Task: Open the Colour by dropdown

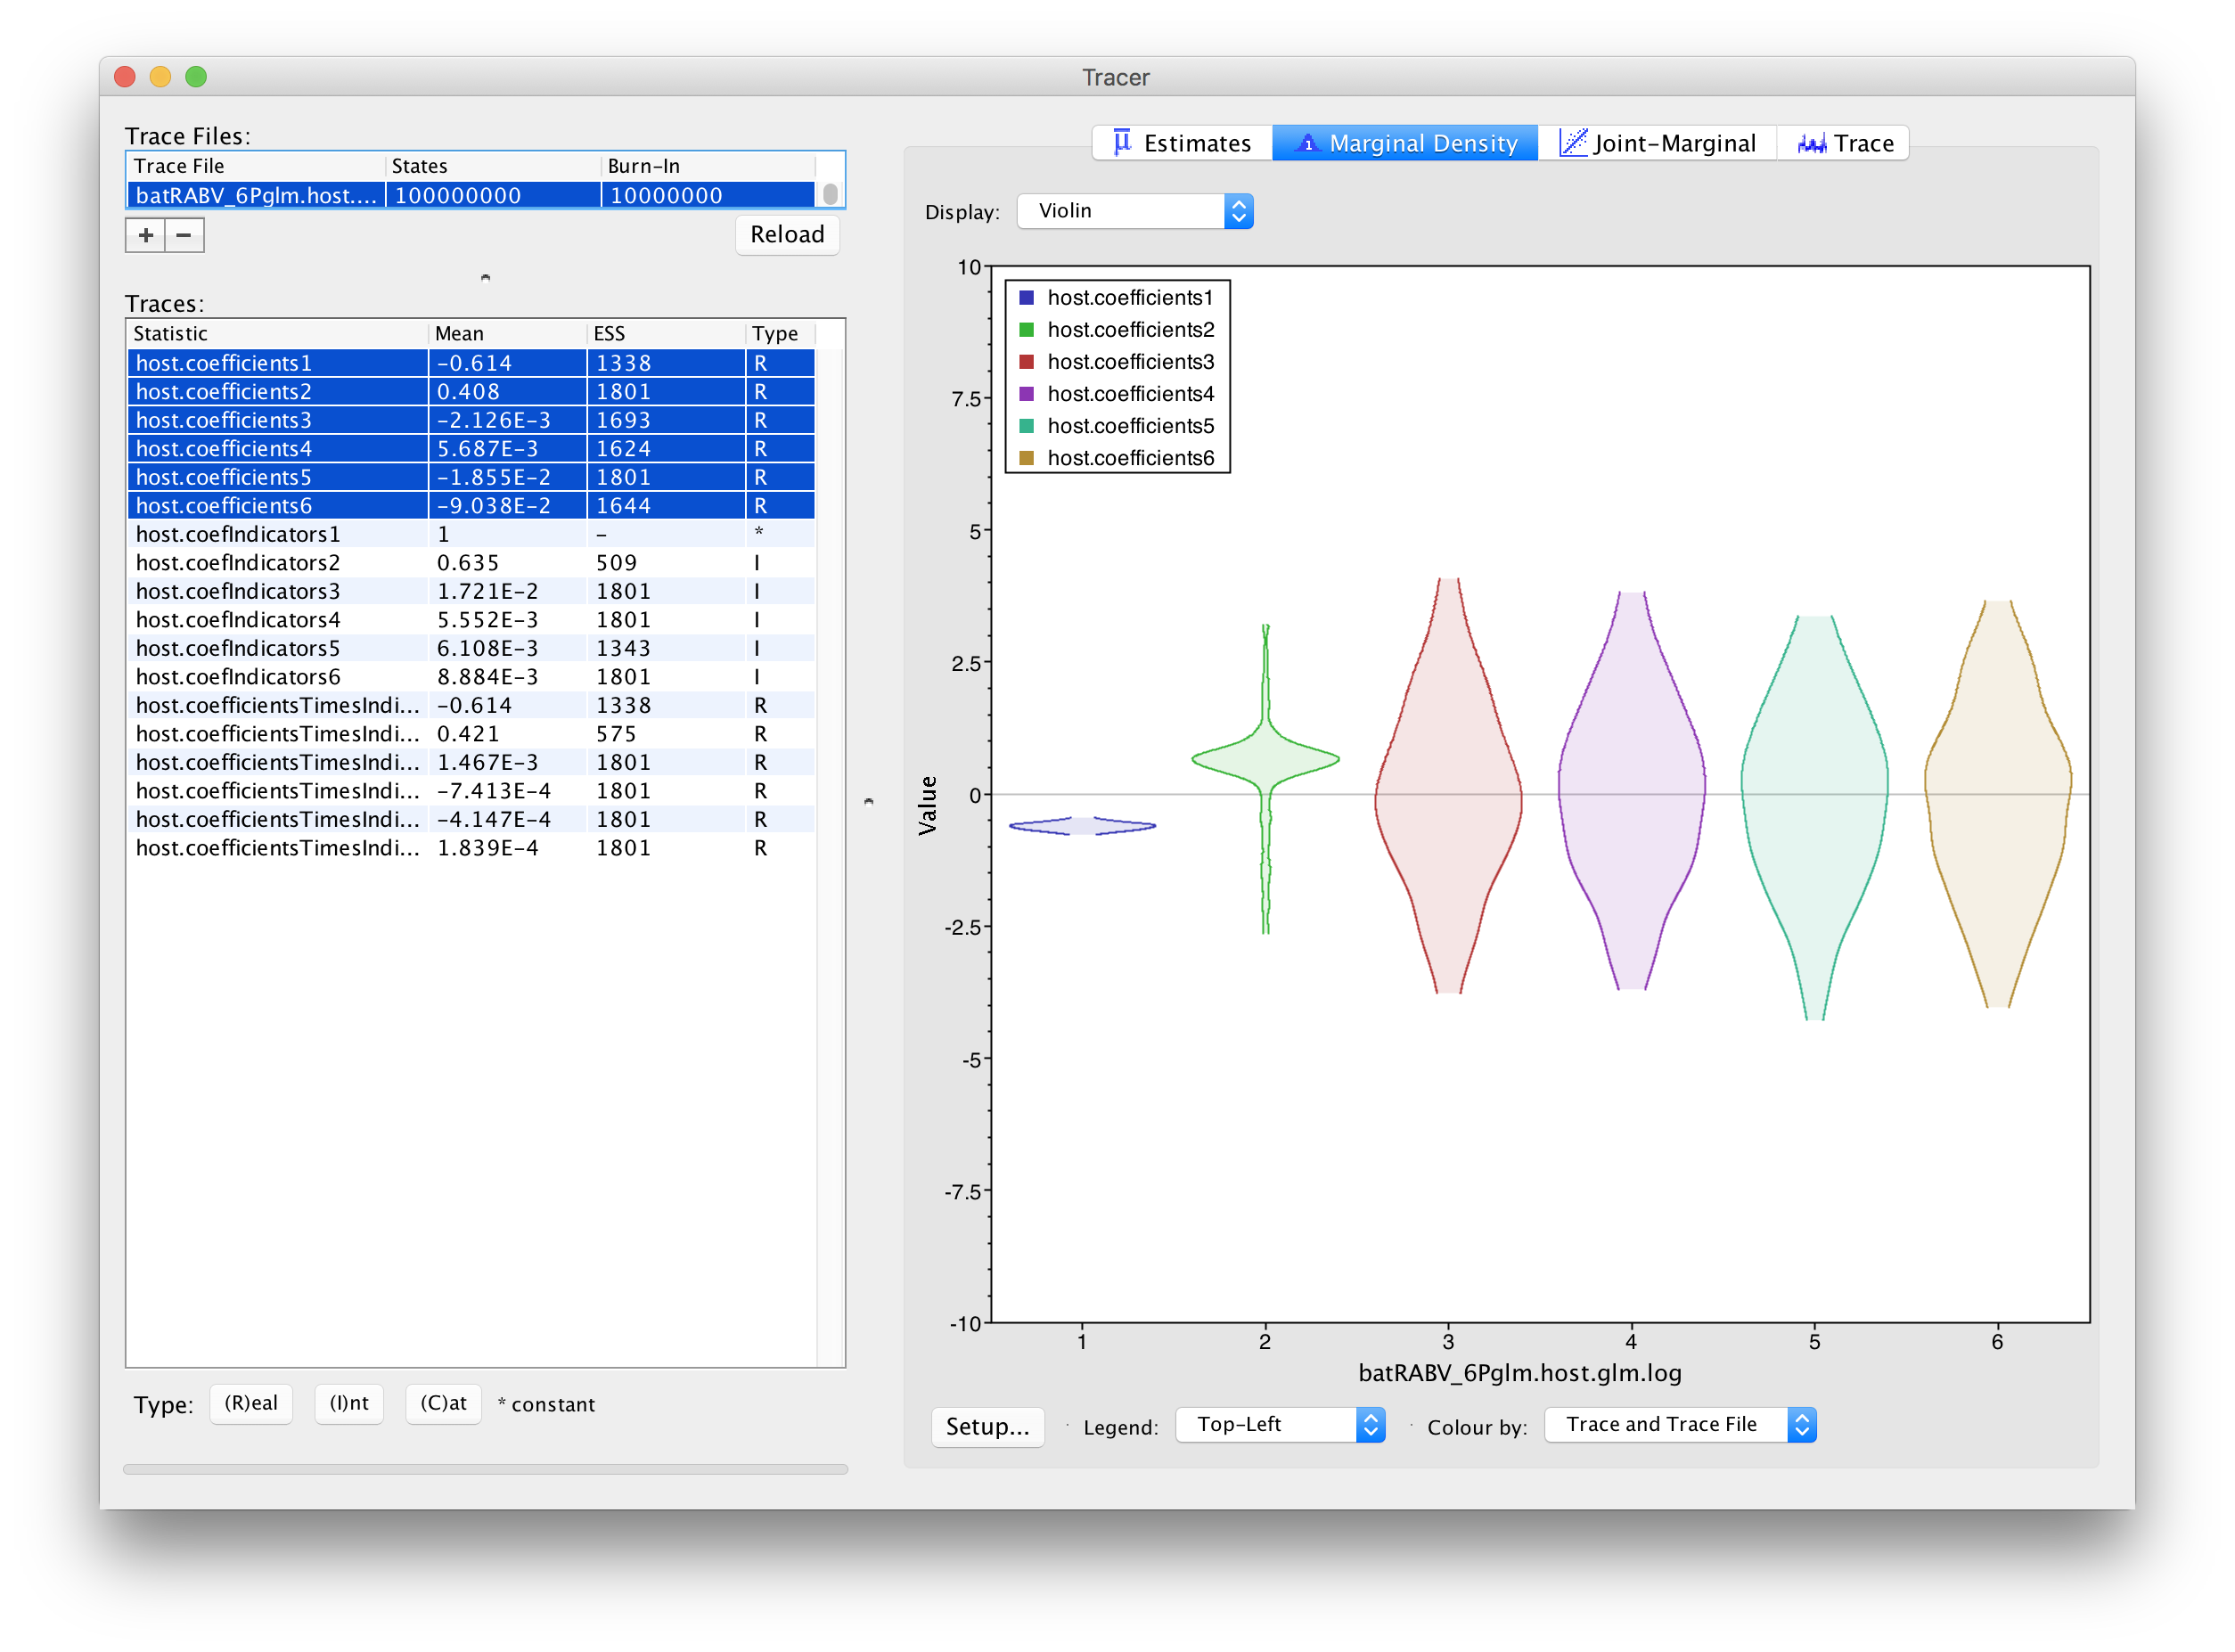Action: (1680, 1425)
